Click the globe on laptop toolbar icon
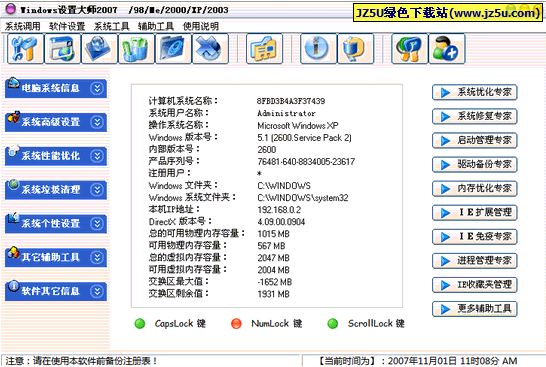546x367 pixels. 99,49
